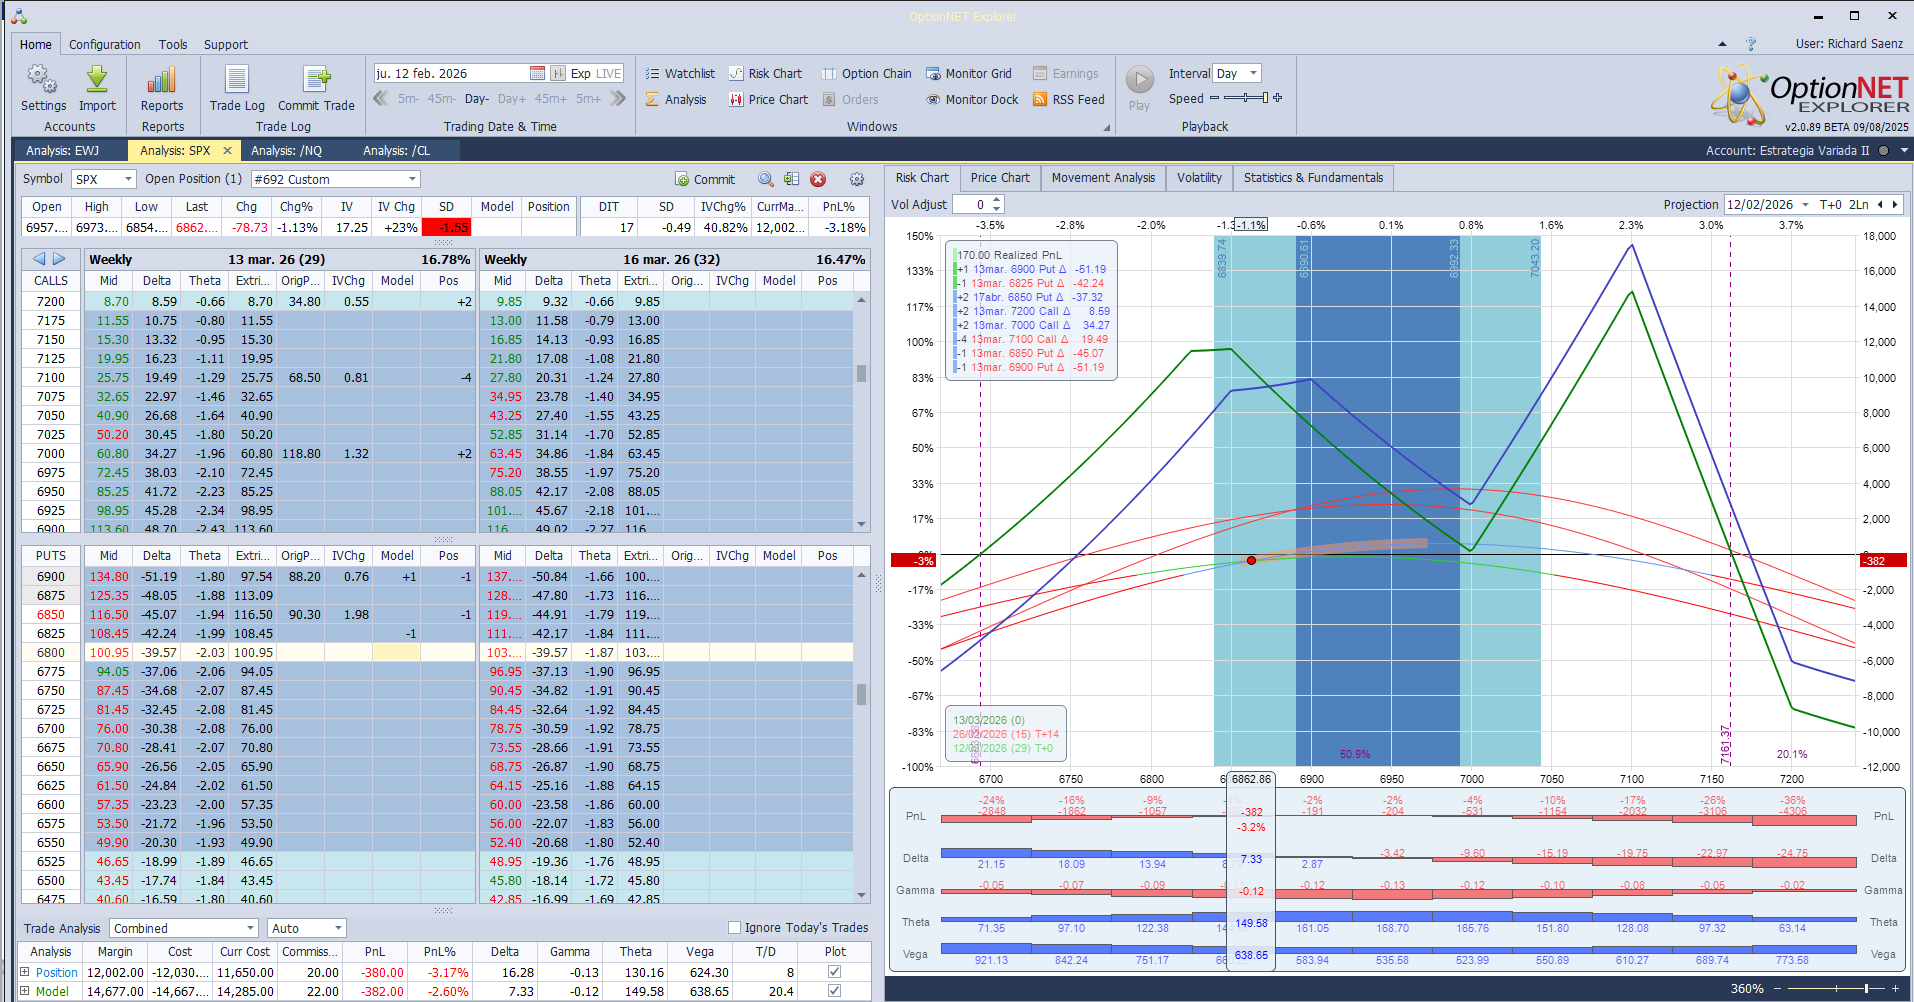Open the Reports chart icon
This screenshot has width=1914, height=1002.
click(x=161, y=80)
